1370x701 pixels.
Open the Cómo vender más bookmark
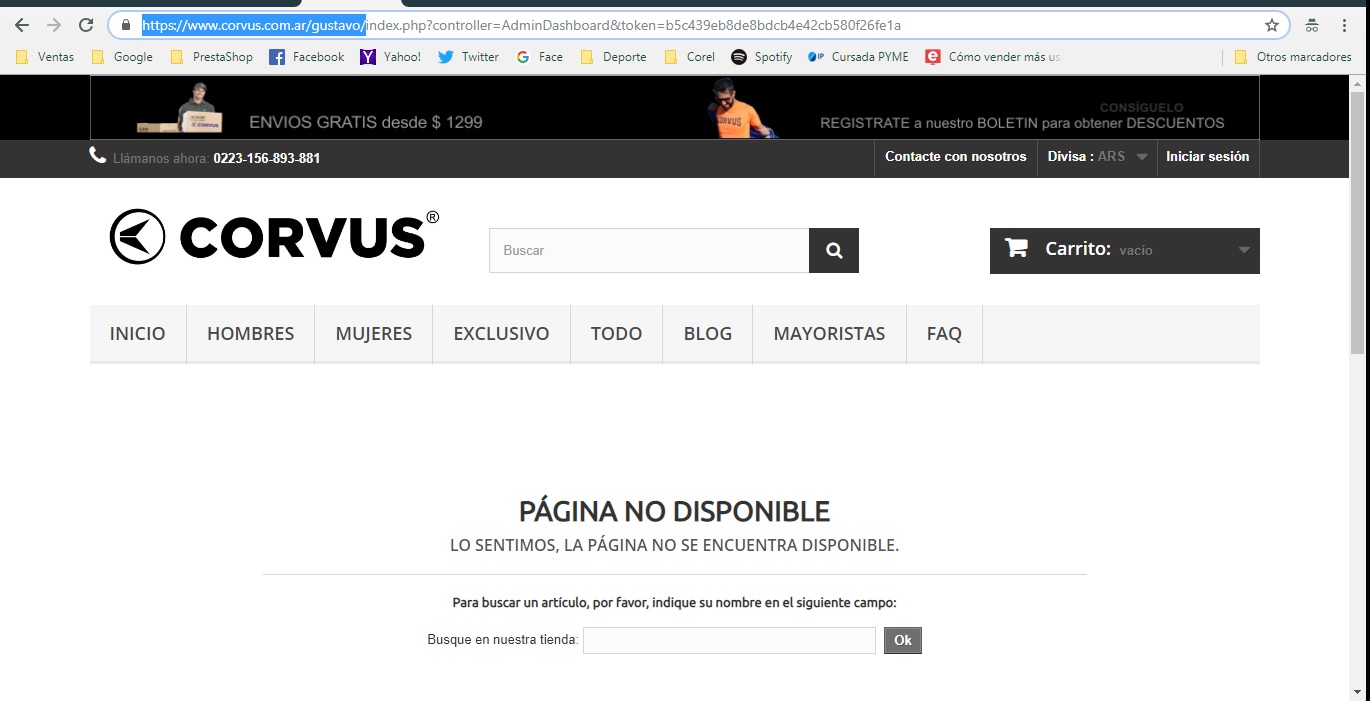pyautogui.click(x=994, y=57)
